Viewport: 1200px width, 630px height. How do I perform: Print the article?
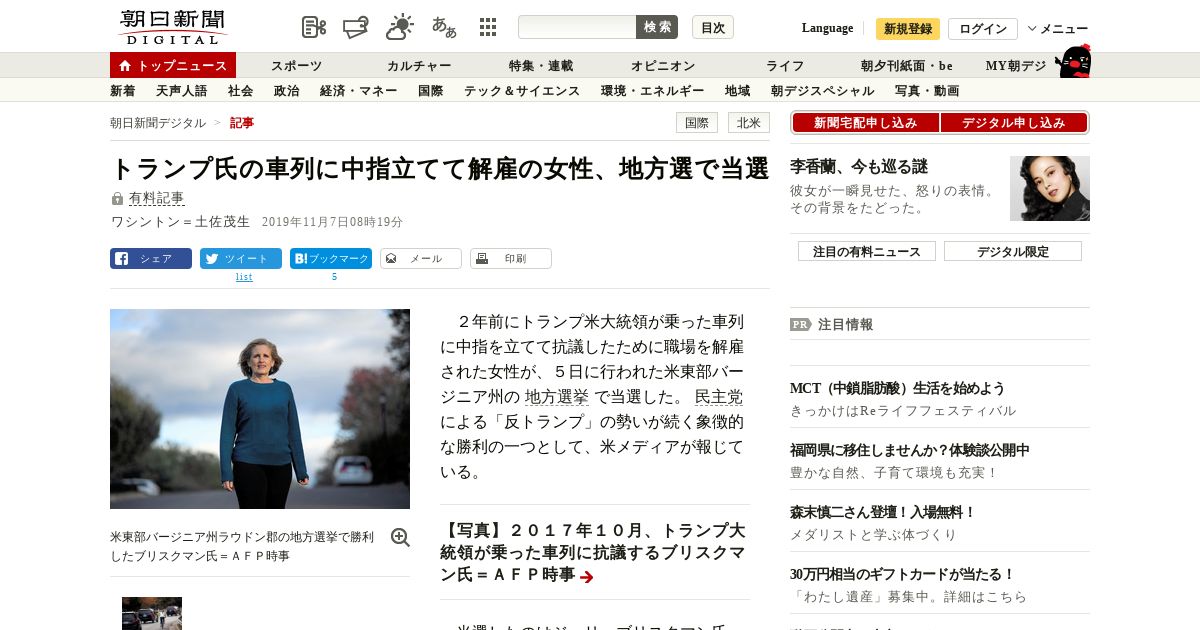511,258
